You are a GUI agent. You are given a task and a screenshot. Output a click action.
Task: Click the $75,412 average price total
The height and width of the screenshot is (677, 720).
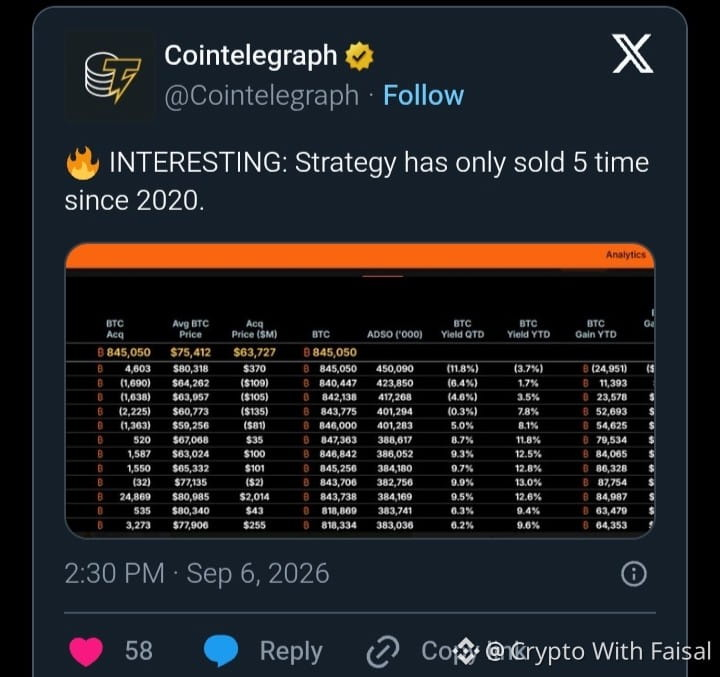pyautogui.click(x=191, y=352)
